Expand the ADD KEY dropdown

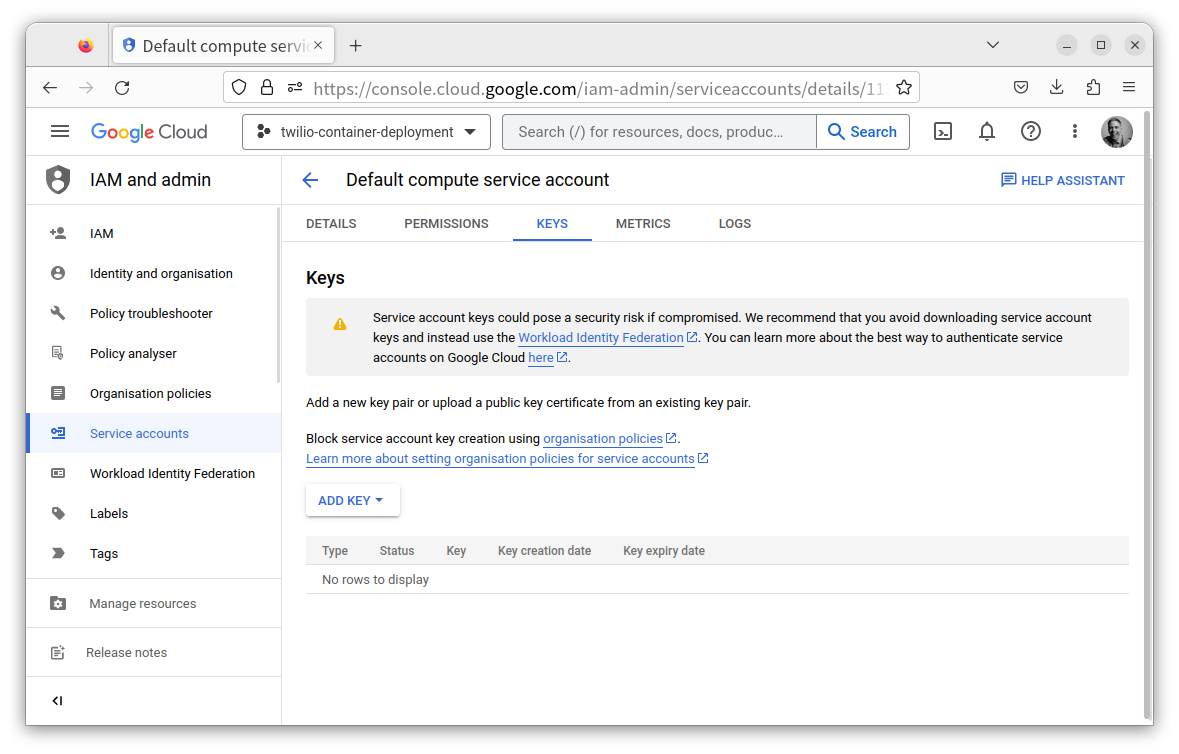352,501
